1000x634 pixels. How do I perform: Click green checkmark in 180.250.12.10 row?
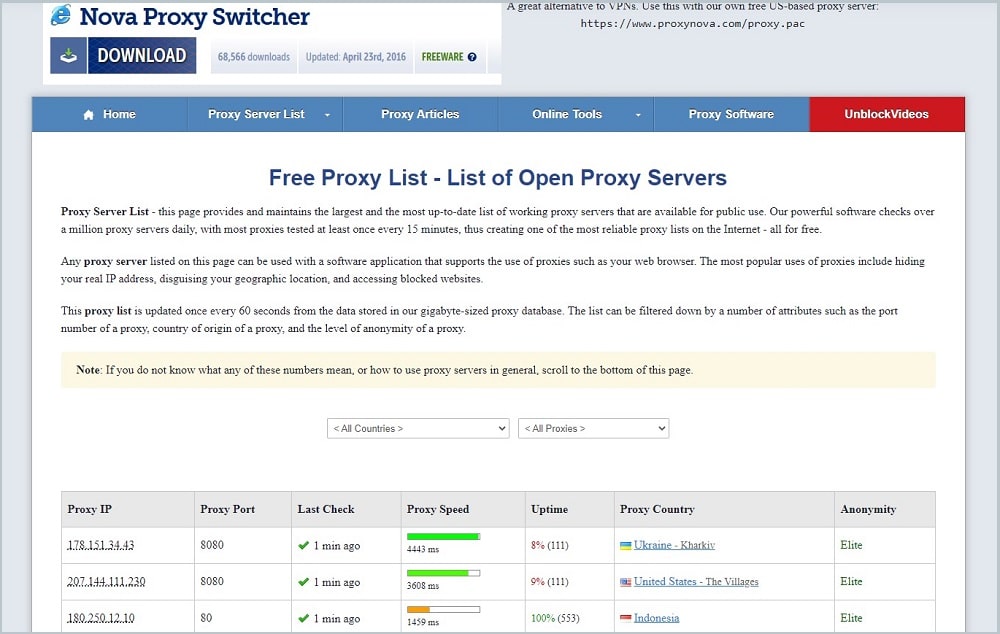pos(304,618)
